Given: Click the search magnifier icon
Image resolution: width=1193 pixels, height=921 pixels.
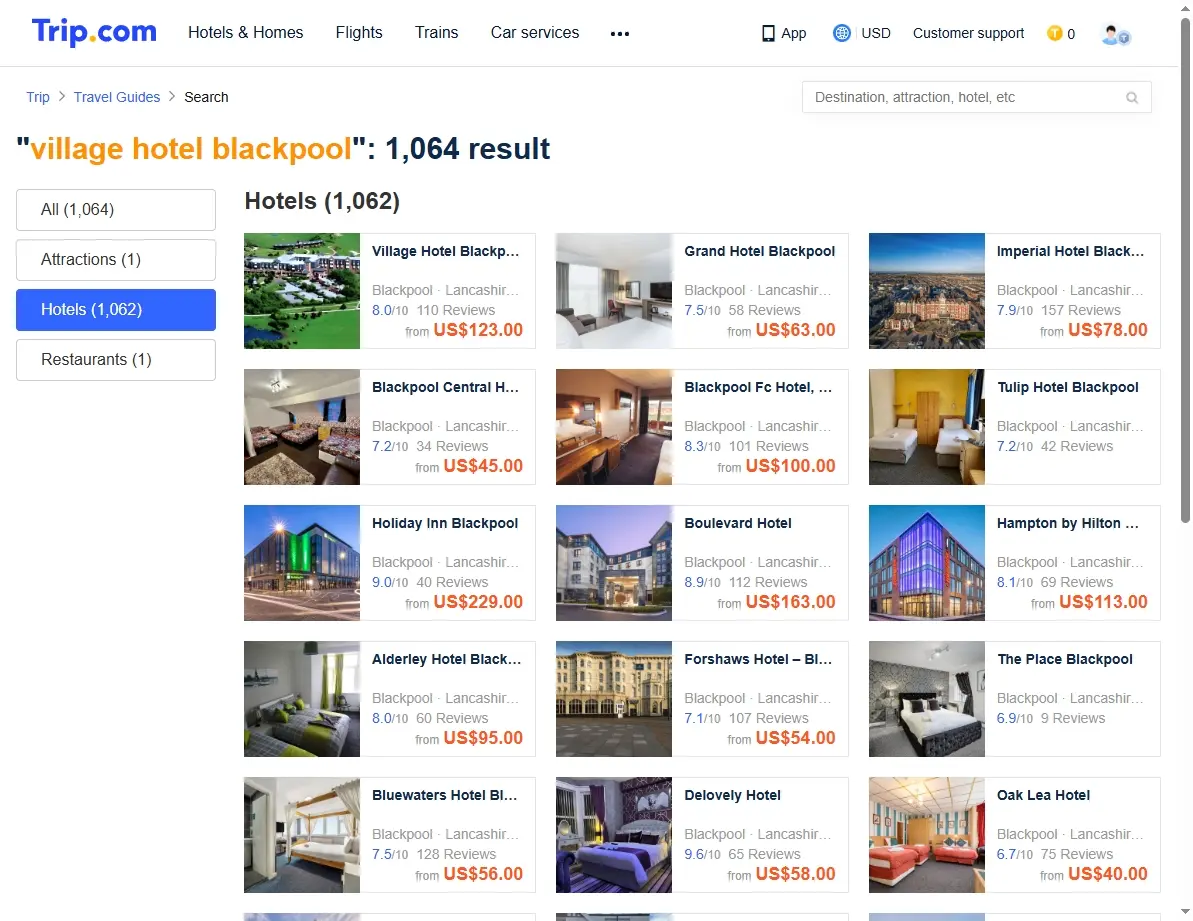Looking at the screenshot, I should point(1132,97).
